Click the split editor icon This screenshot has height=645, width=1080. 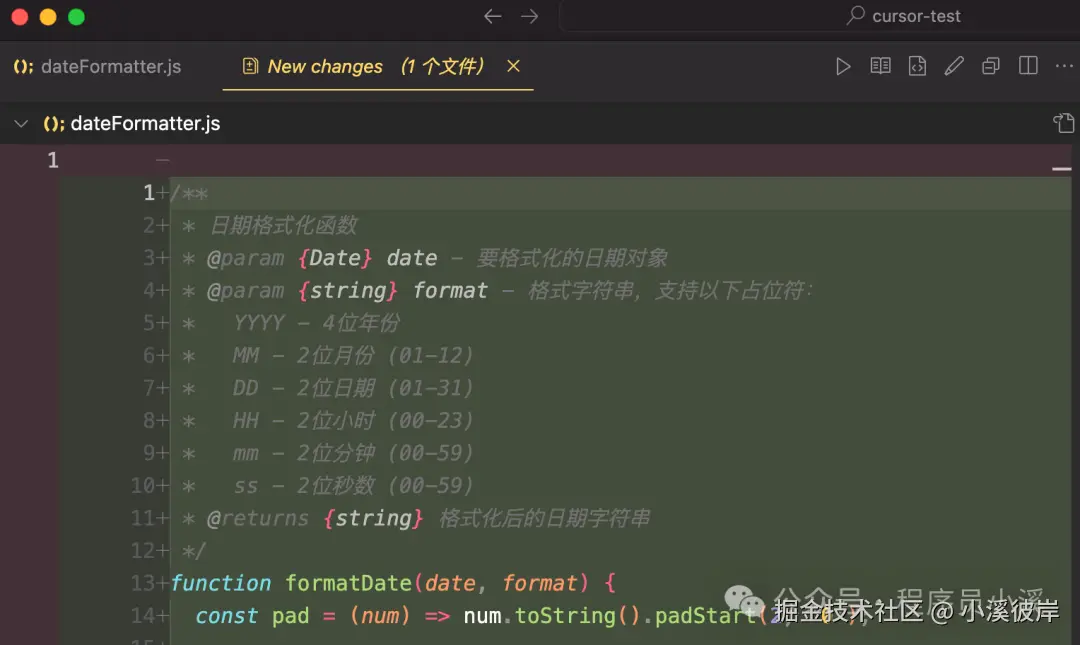pyautogui.click(x=1028, y=66)
